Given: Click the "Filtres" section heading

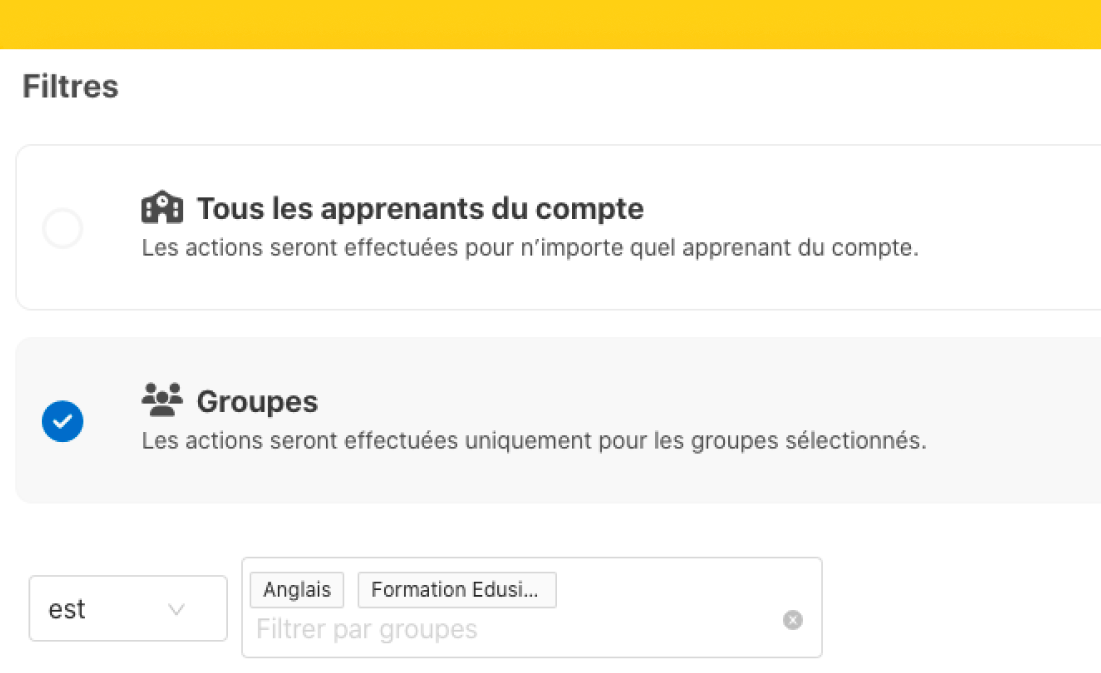Looking at the screenshot, I should (x=70, y=86).
